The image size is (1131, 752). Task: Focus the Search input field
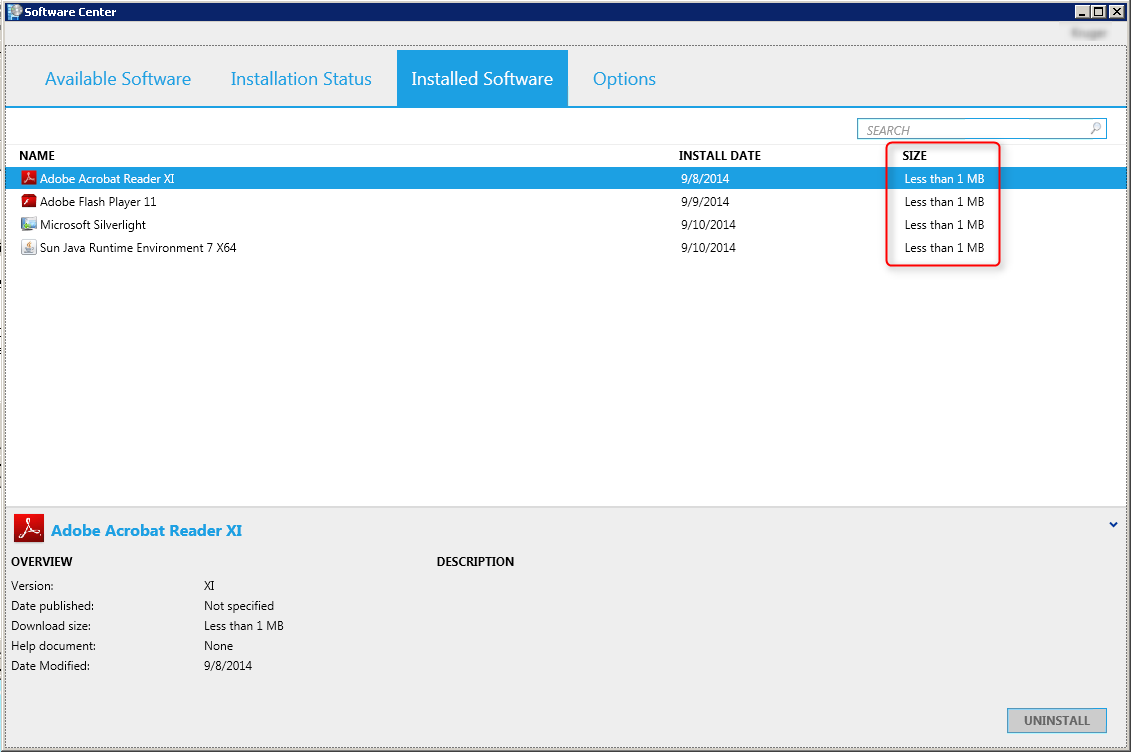tap(982, 129)
